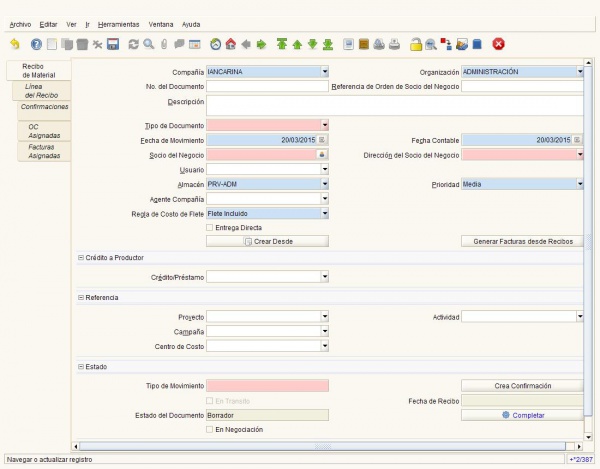Exit the window with the red X icon
The height and width of the screenshot is (469, 600).
498,44
